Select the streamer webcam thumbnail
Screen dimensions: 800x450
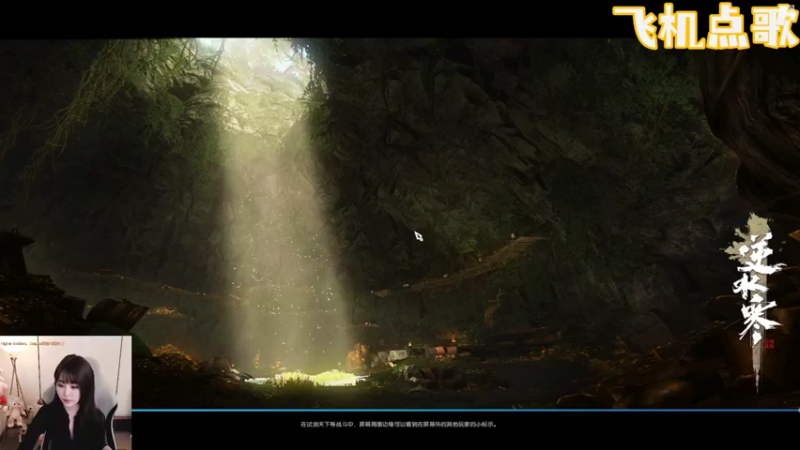[66, 392]
